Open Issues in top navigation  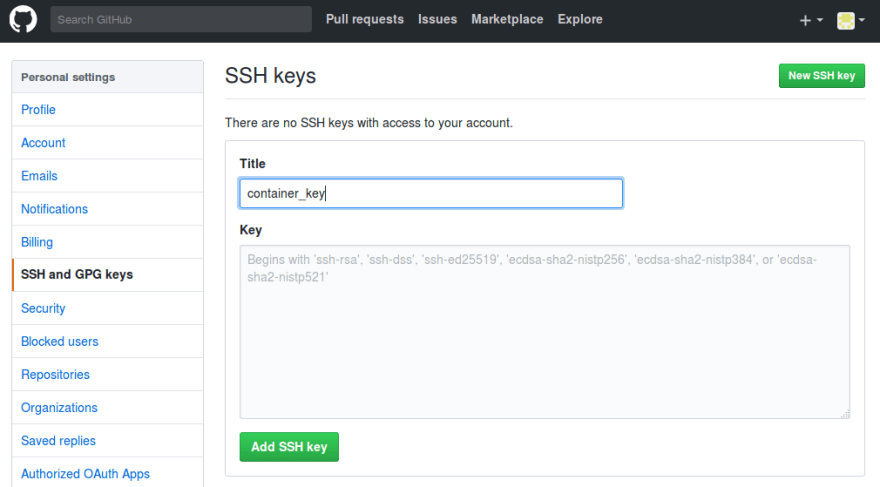coord(437,19)
